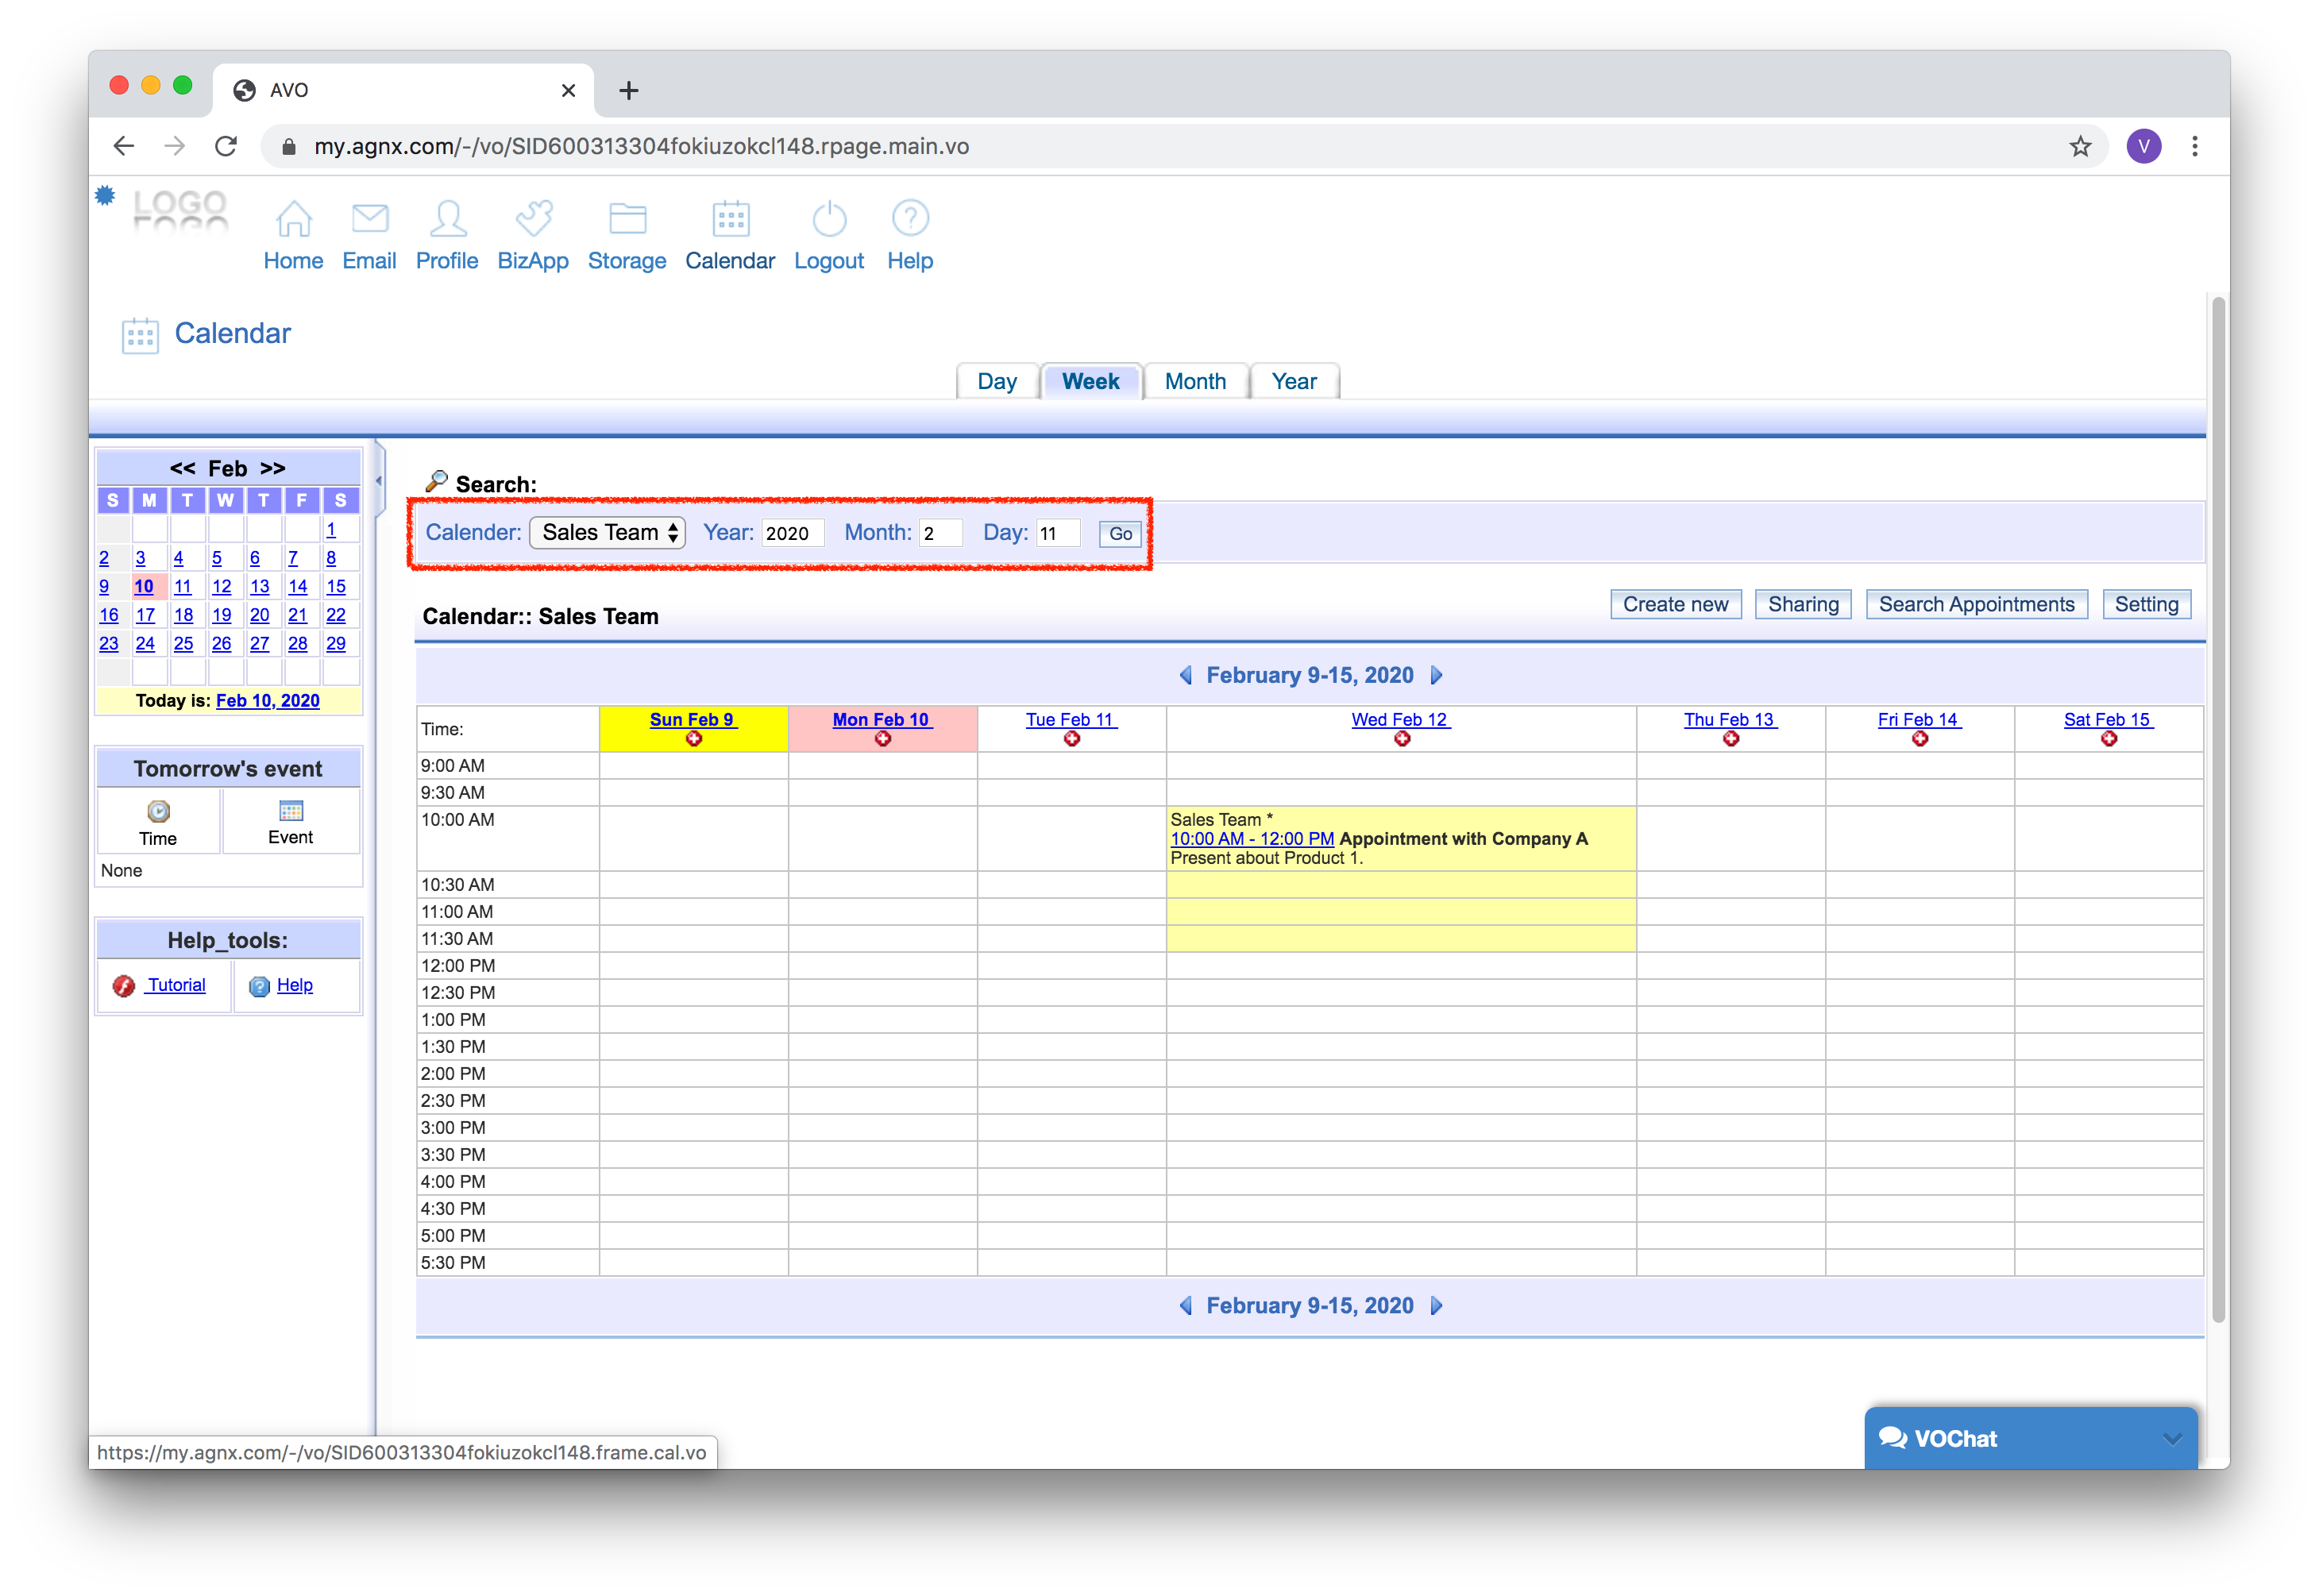
Task: Click add-event plus icon under Sat Feb 15
Action: coord(2109,740)
